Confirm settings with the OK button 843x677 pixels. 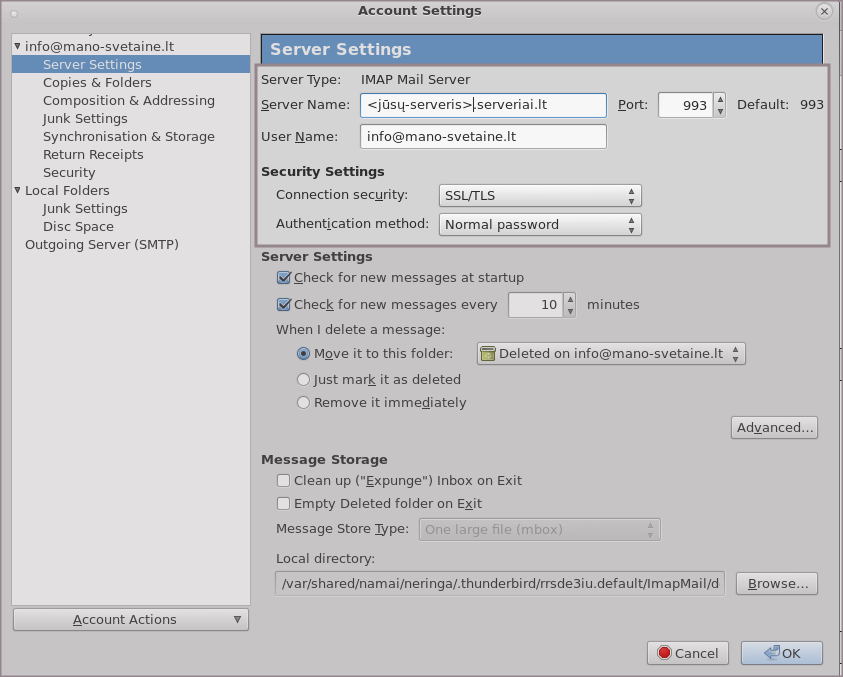tap(782, 653)
